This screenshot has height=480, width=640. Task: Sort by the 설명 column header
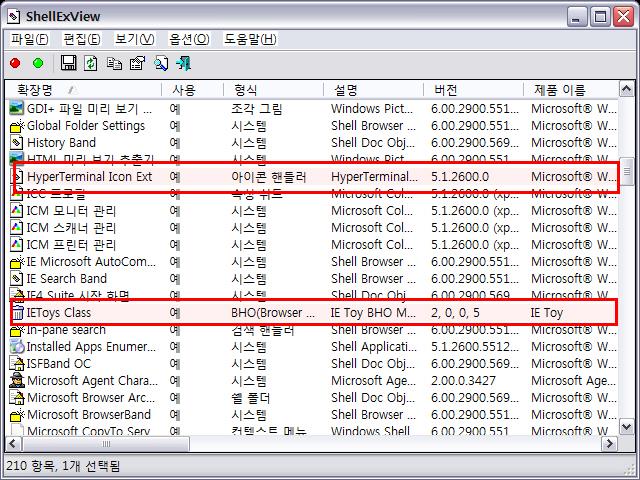click(373, 90)
